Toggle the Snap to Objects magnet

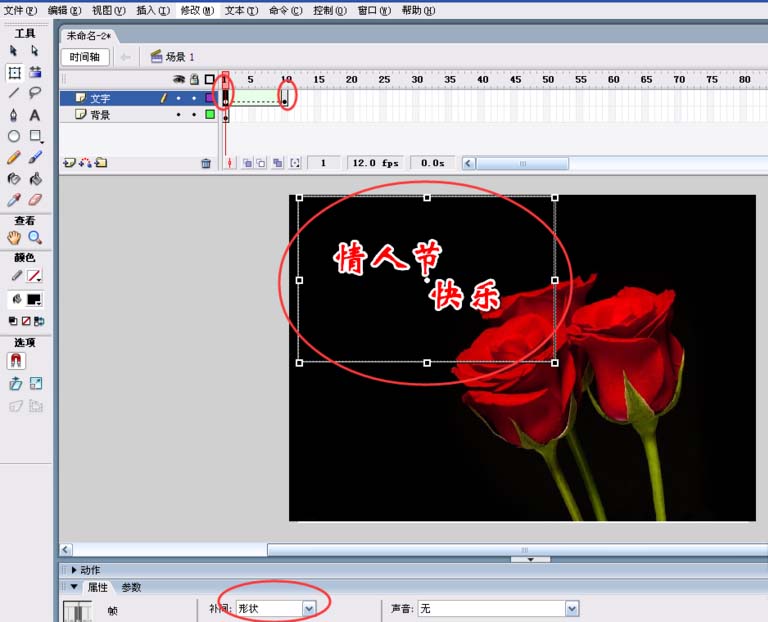click(x=16, y=361)
